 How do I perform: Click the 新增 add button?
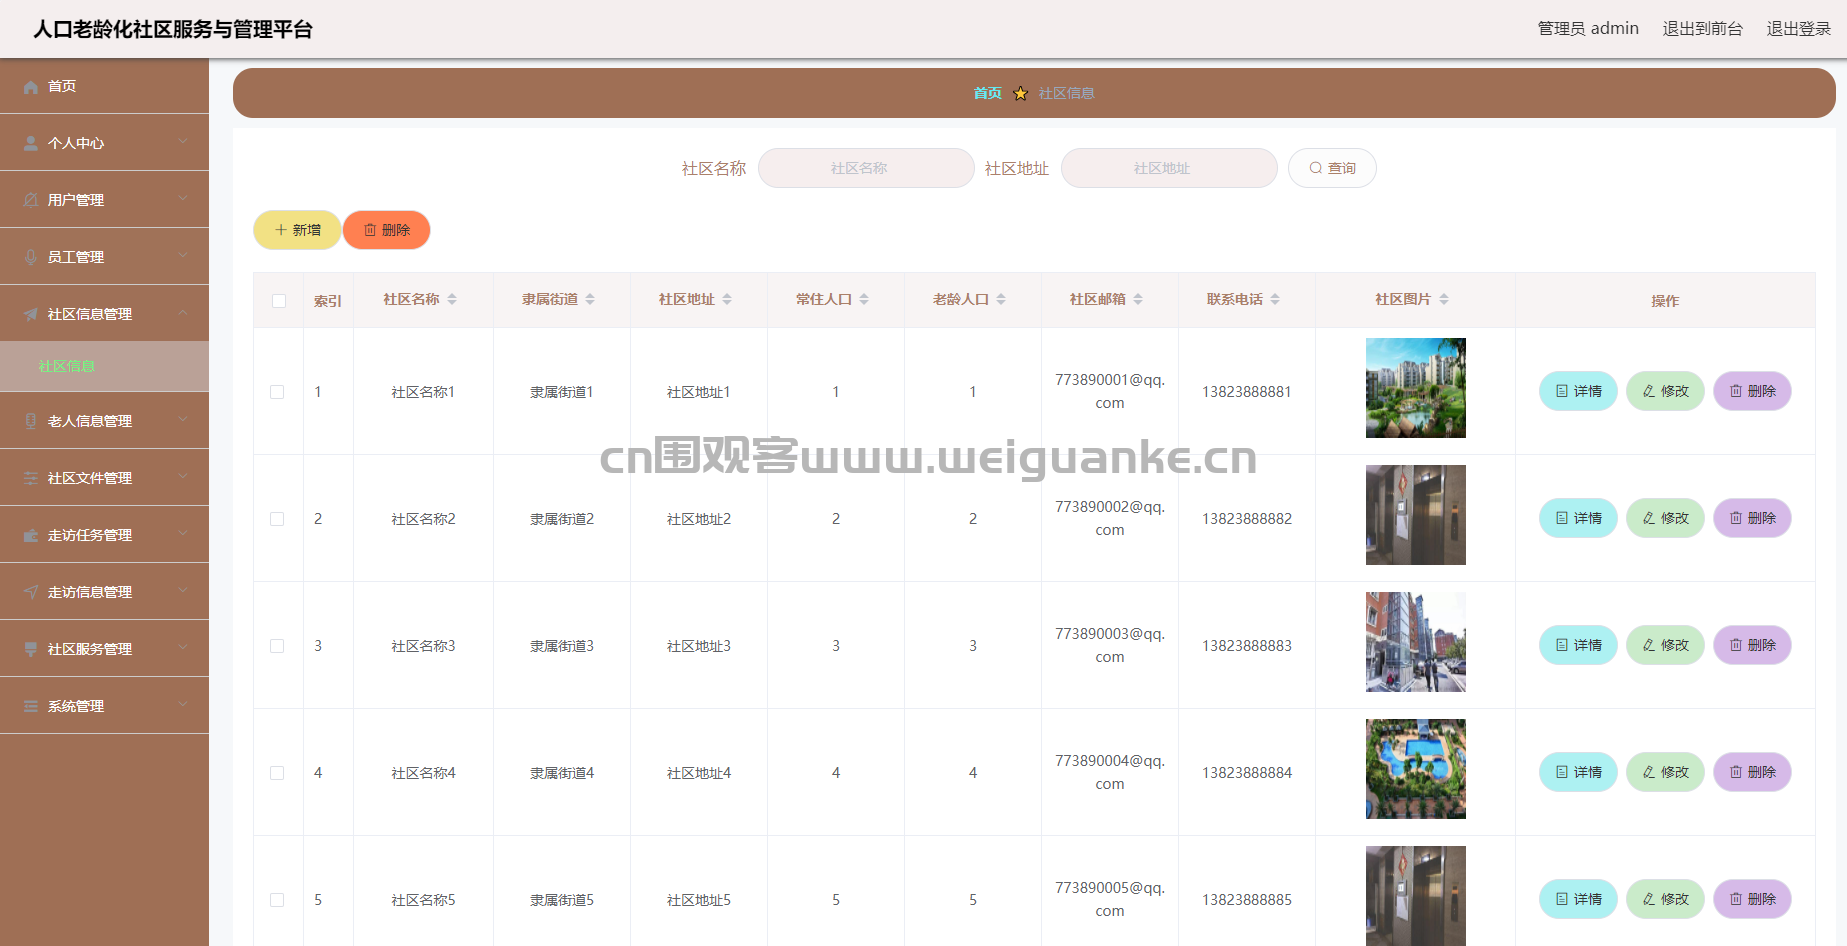297,230
